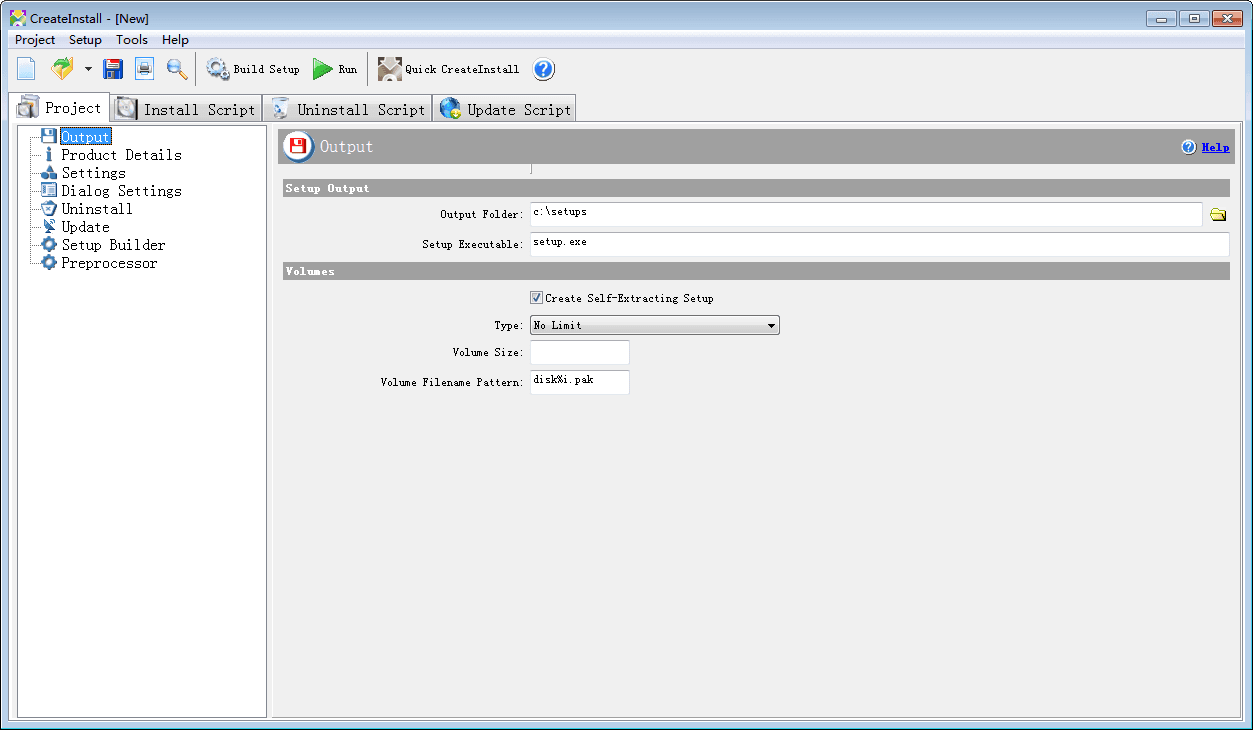
Task: Select Preprocessor in the project tree
Action: click(x=109, y=263)
